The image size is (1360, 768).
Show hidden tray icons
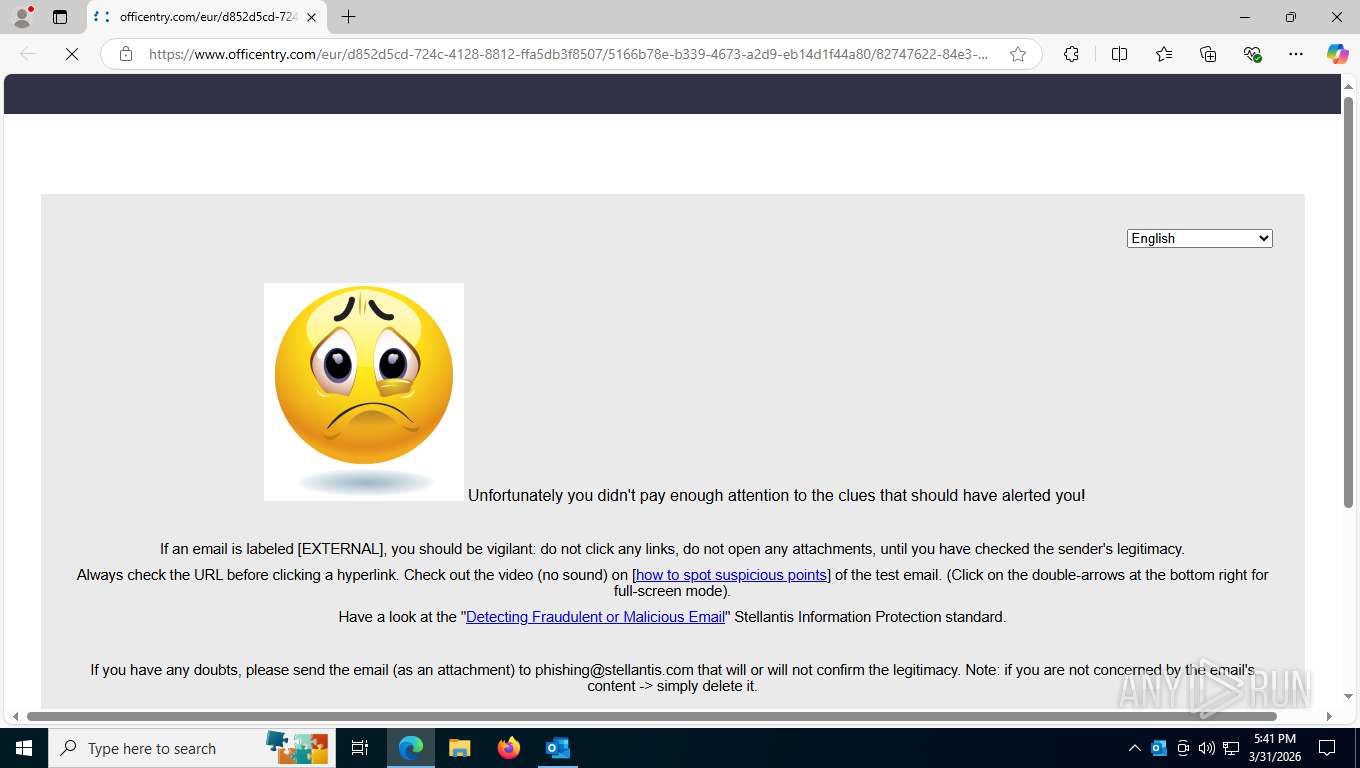[1134, 748]
